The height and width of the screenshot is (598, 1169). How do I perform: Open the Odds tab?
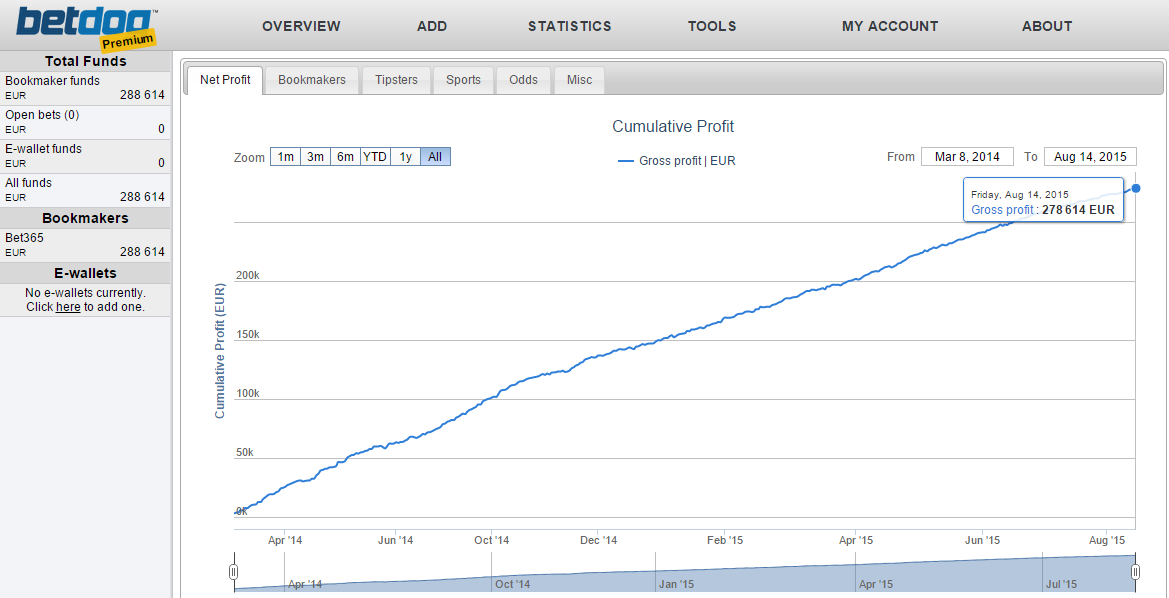click(x=523, y=80)
